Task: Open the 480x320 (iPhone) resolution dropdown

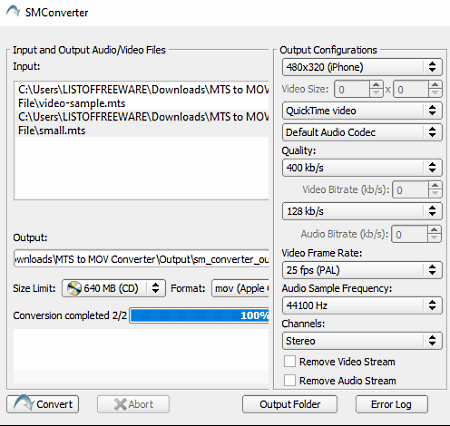Action: click(362, 67)
